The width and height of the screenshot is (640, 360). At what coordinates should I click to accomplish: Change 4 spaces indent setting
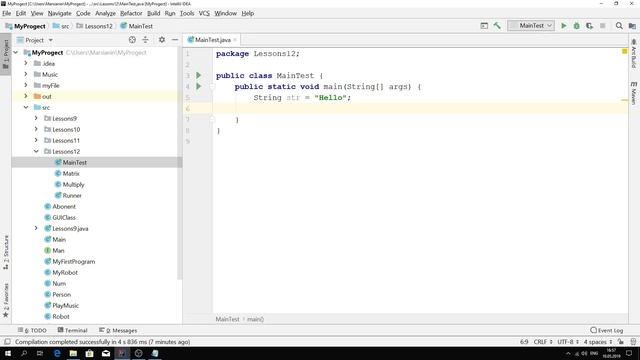pyautogui.click(x=598, y=342)
